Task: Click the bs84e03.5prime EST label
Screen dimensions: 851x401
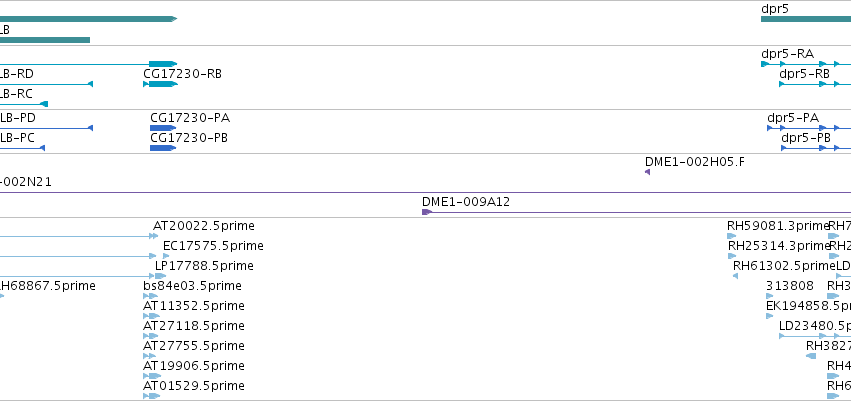Action: (x=192, y=285)
